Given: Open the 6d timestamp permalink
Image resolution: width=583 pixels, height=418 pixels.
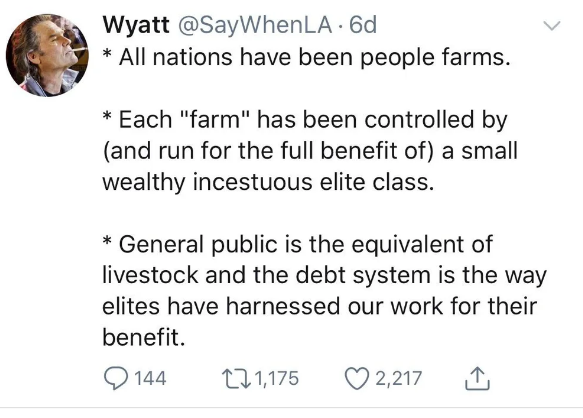Looking at the screenshot, I should tap(363, 25).
